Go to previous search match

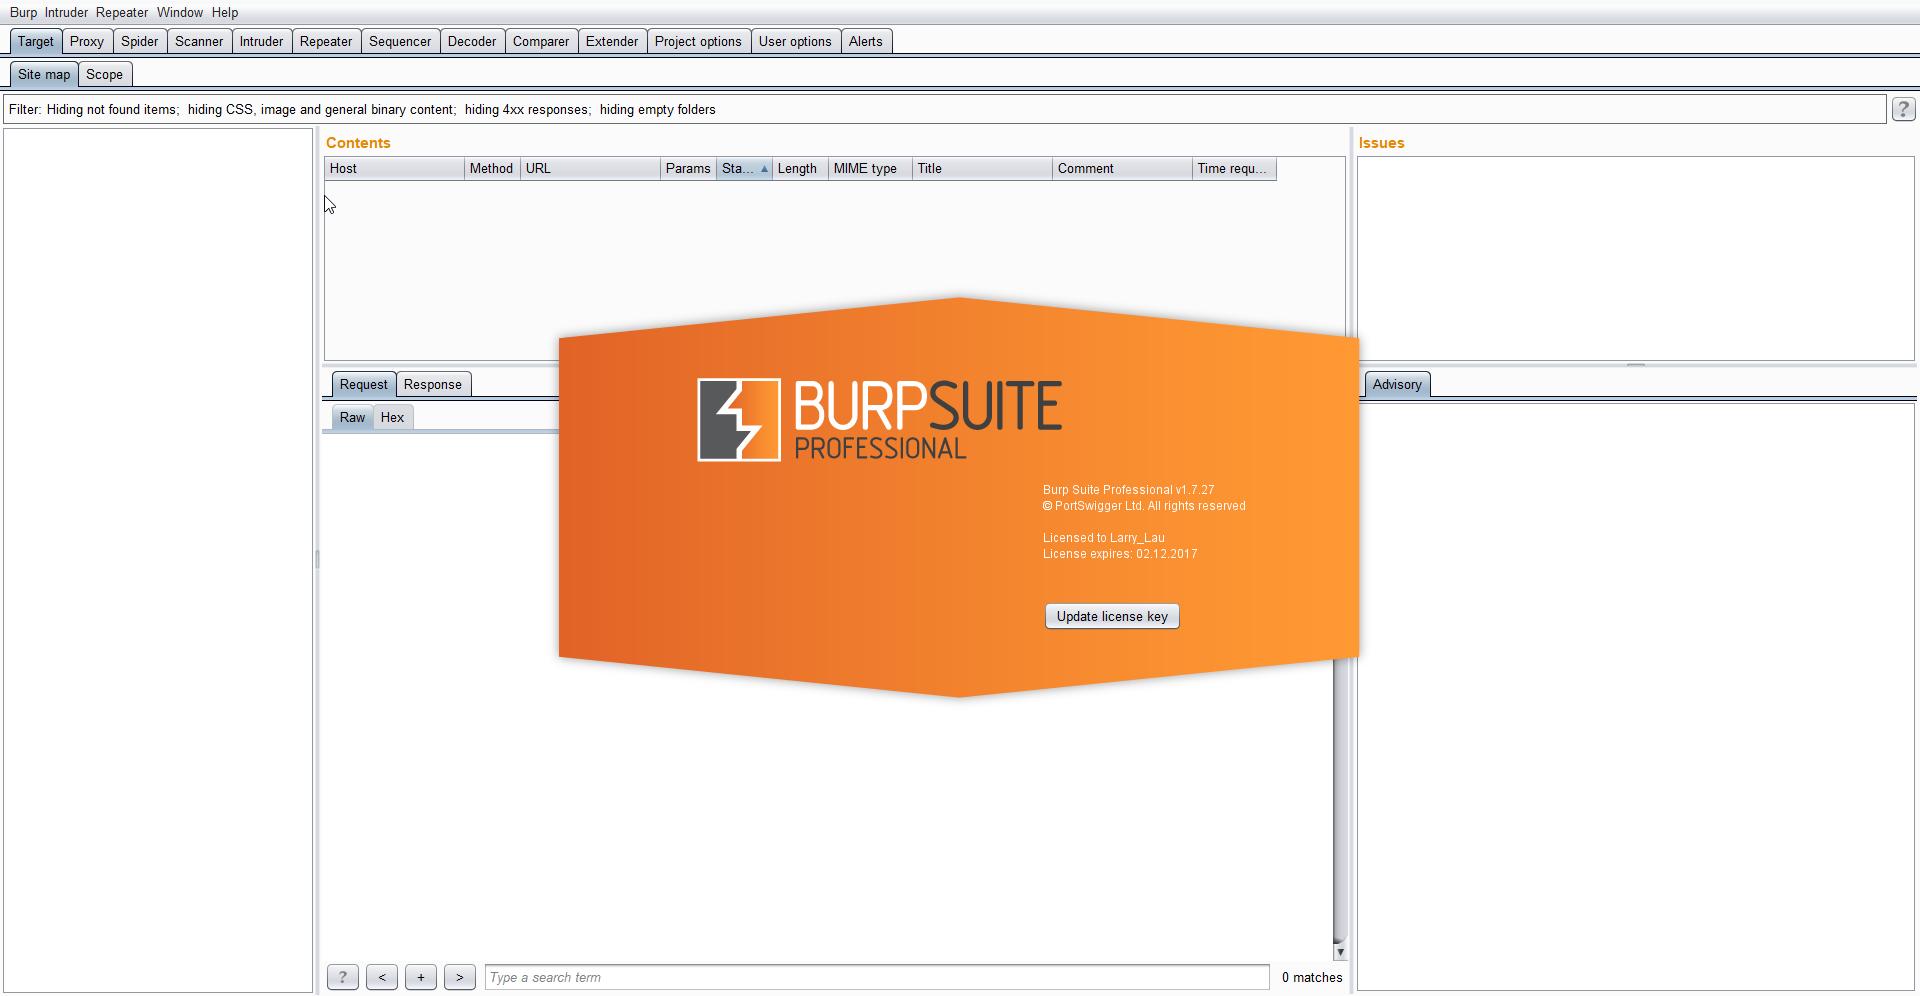pyautogui.click(x=381, y=978)
